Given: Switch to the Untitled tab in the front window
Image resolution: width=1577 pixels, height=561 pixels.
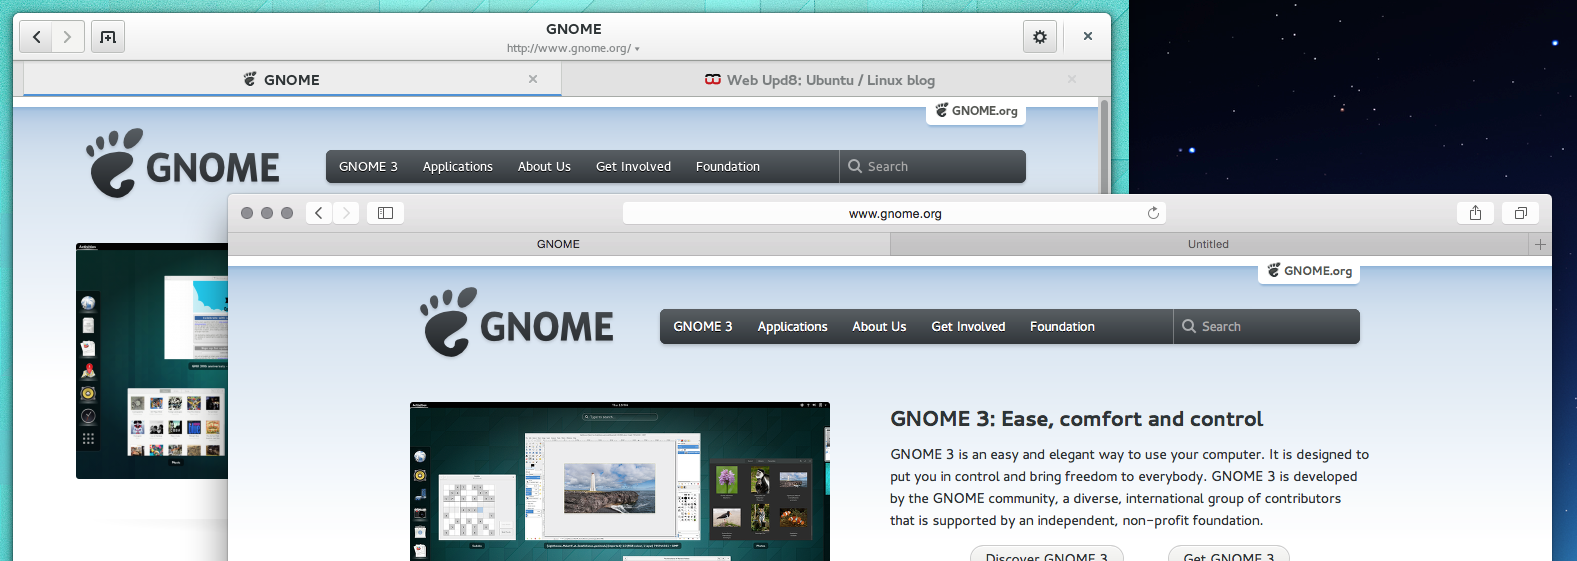Looking at the screenshot, I should point(1208,244).
